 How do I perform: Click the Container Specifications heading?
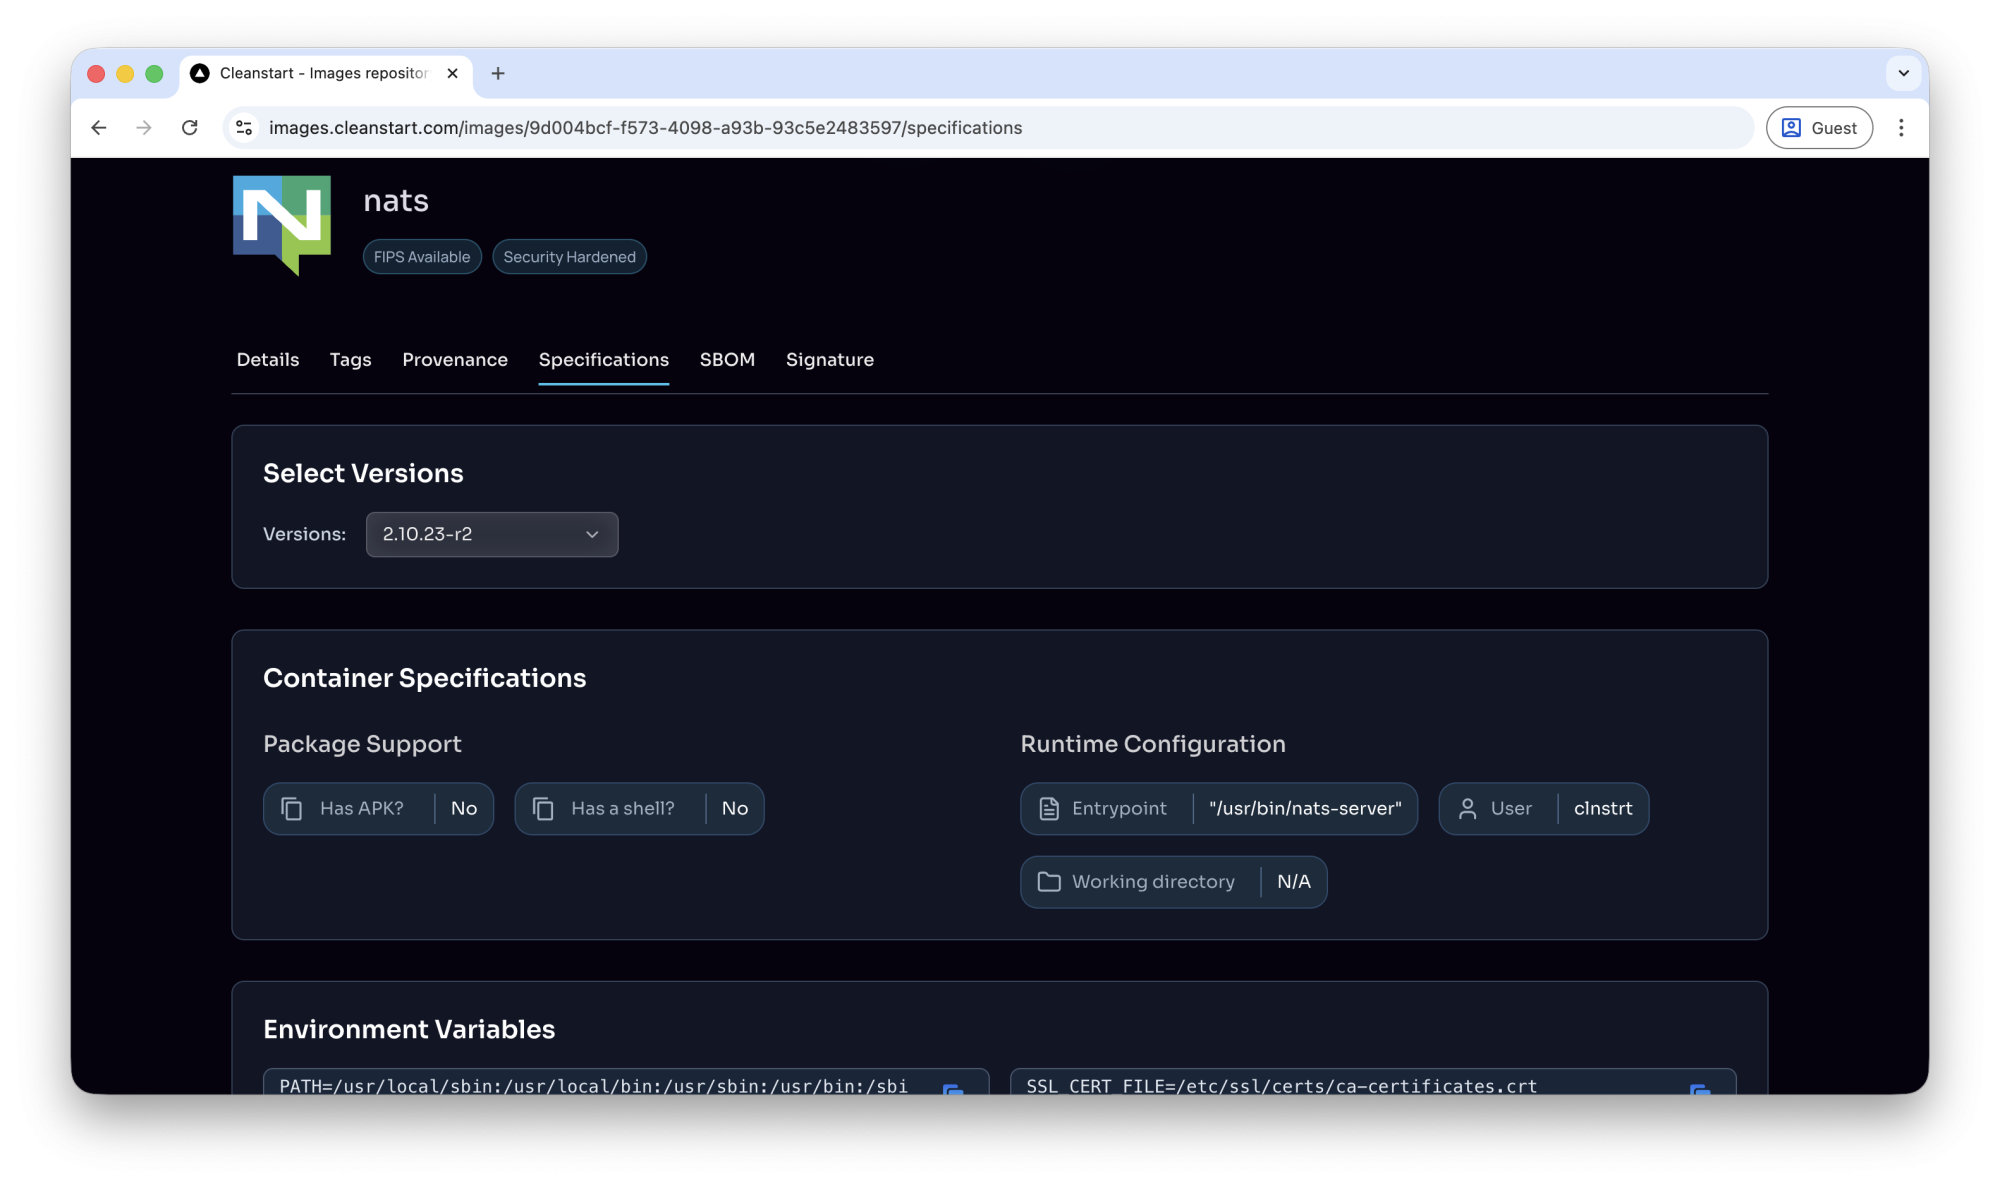tap(425, 678)
